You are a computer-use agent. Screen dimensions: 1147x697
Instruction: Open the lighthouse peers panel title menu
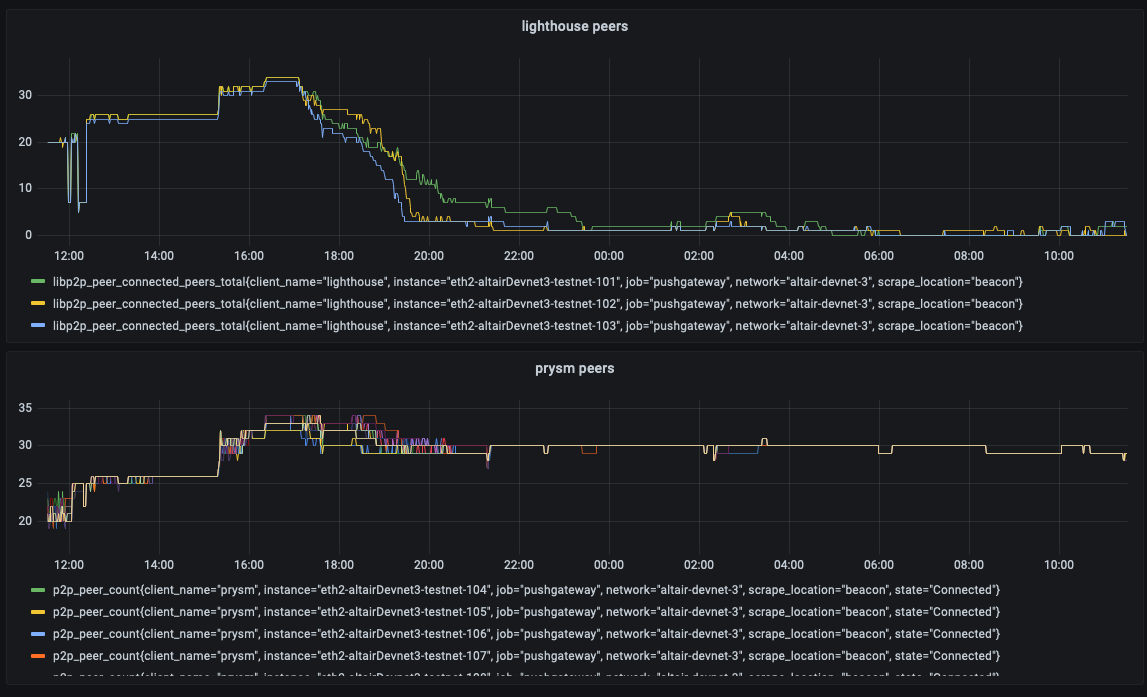coord(574,26)
